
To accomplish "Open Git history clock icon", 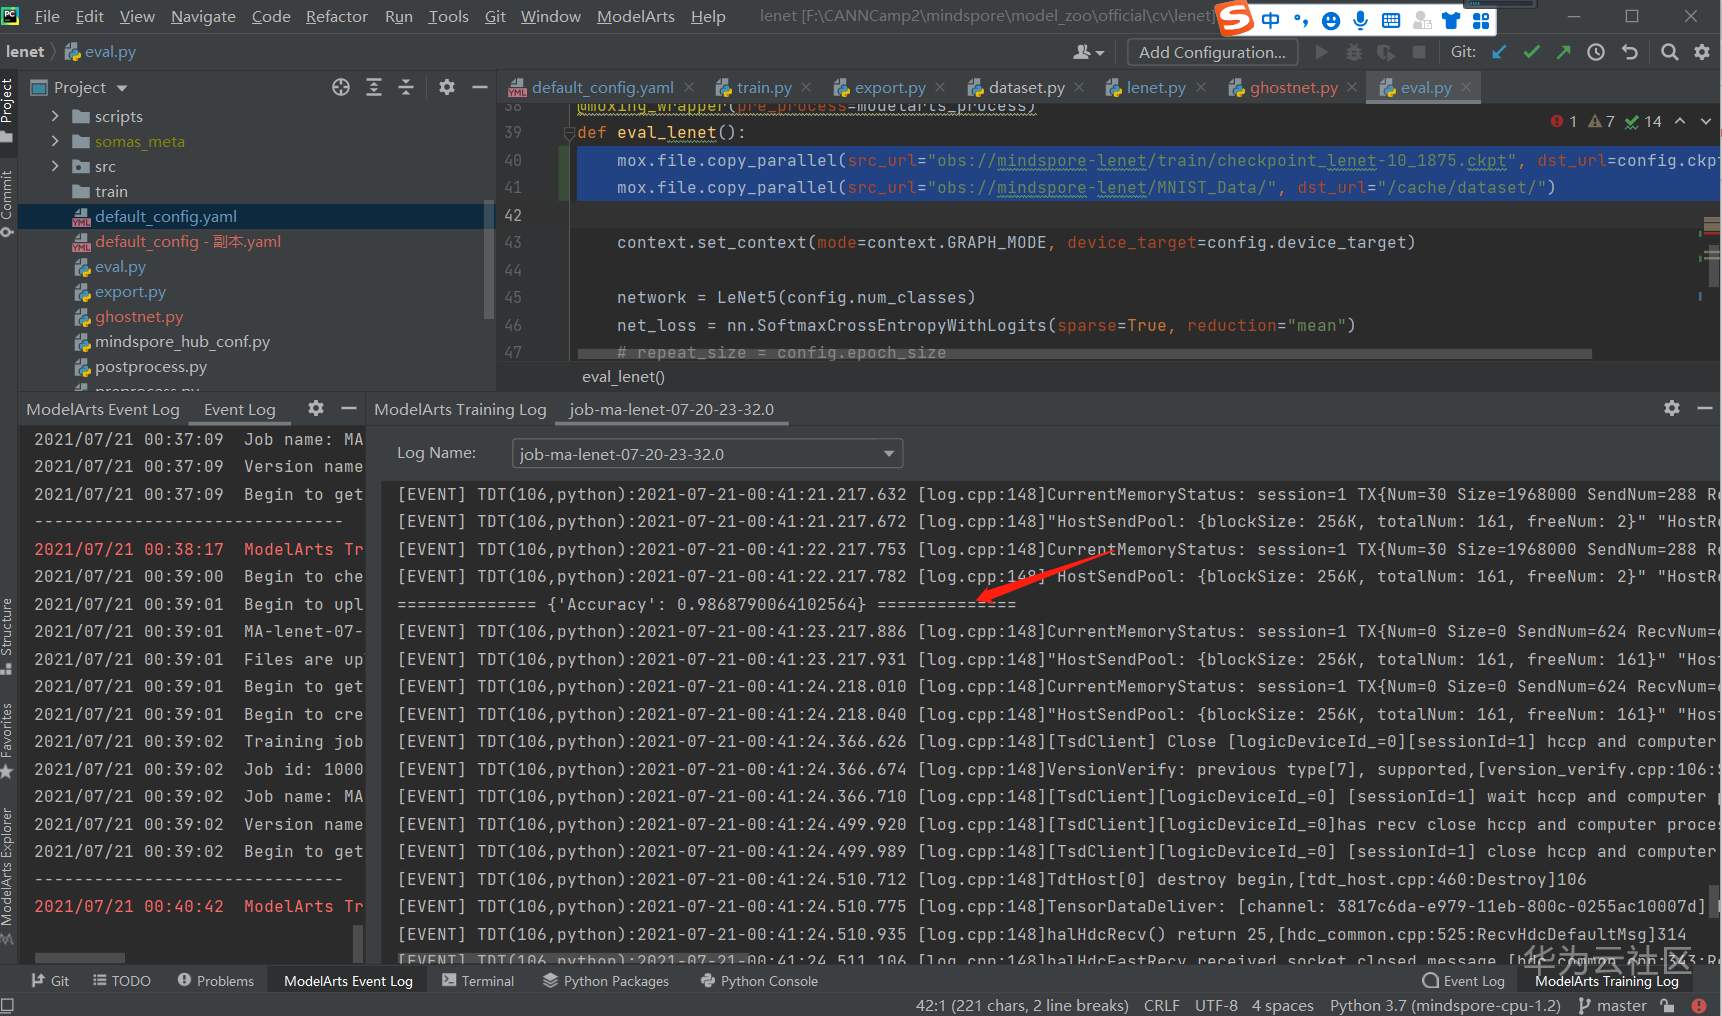I will (1596, 52).
